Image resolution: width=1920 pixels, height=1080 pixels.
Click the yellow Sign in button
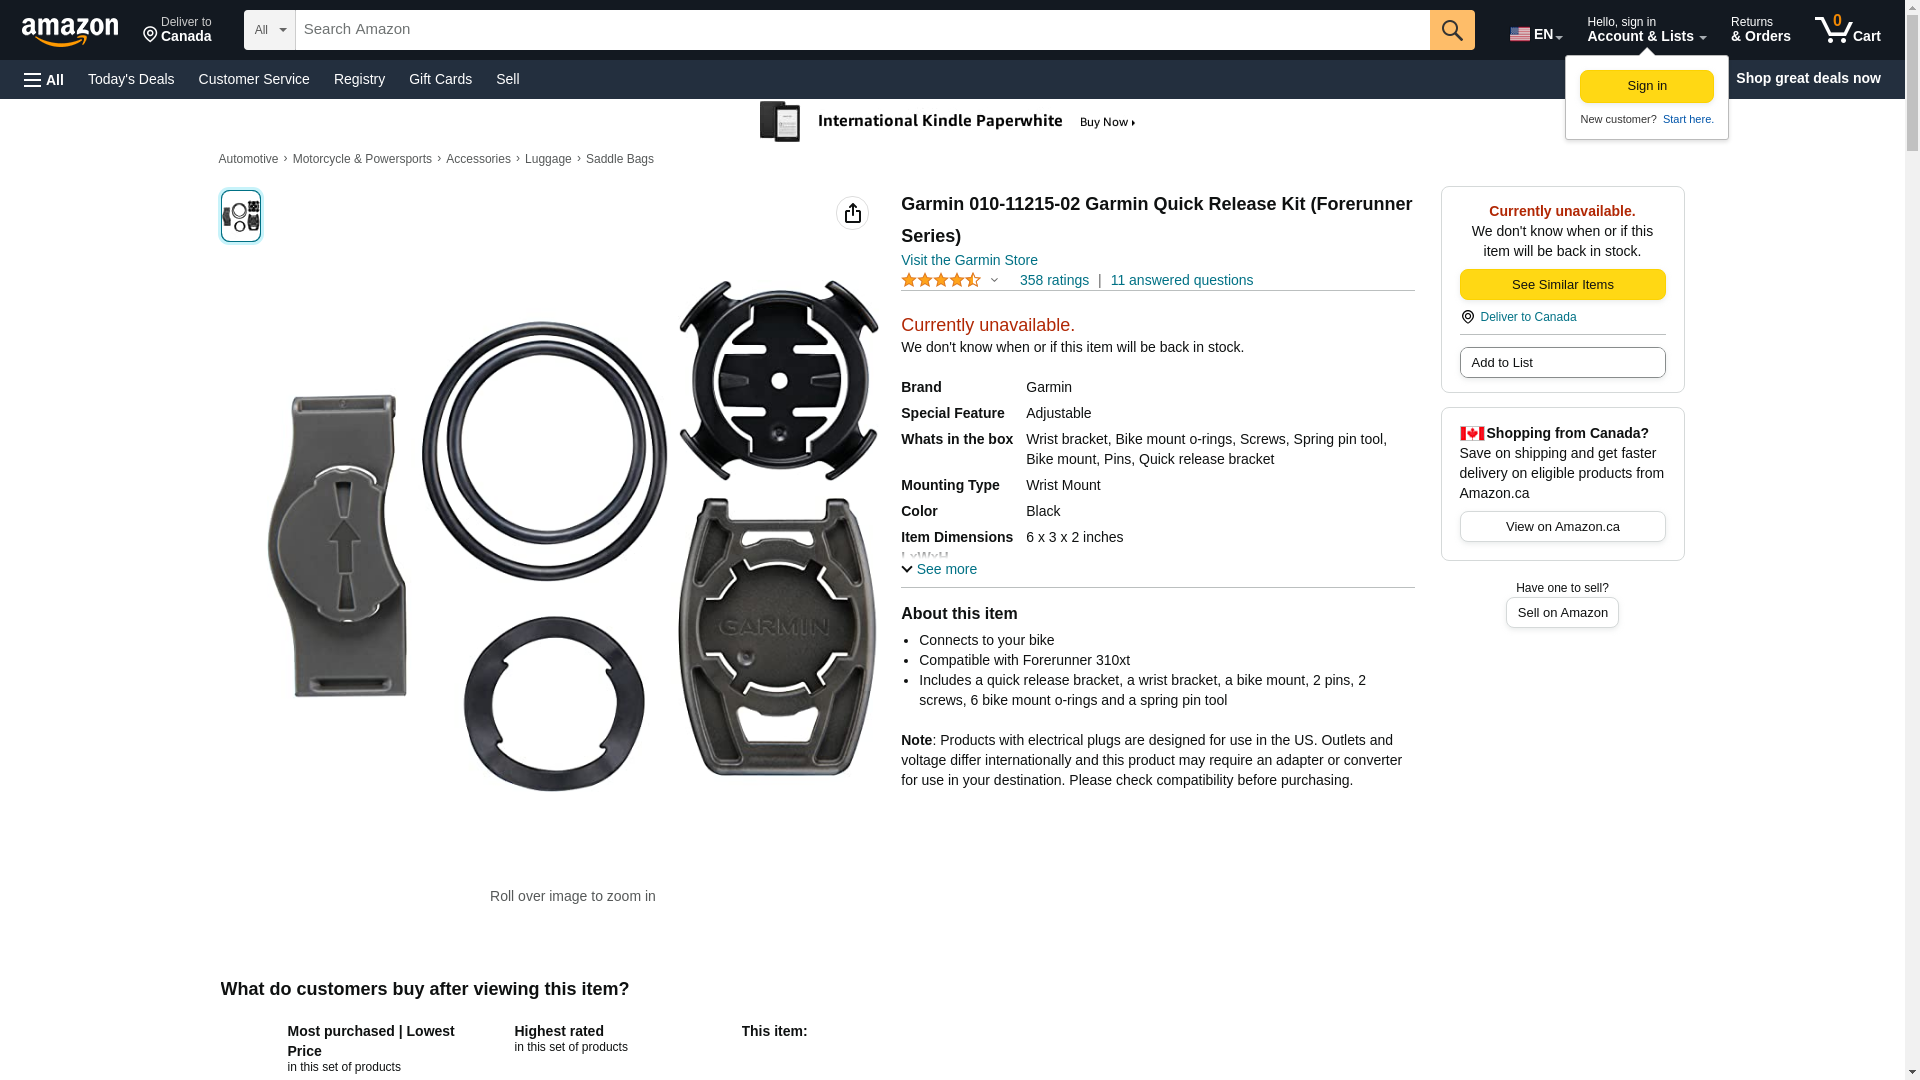click(x=1646, y=86)
